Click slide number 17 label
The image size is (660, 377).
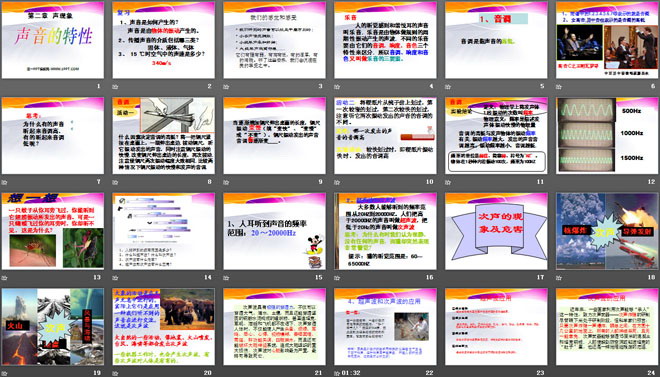[541, 277]
